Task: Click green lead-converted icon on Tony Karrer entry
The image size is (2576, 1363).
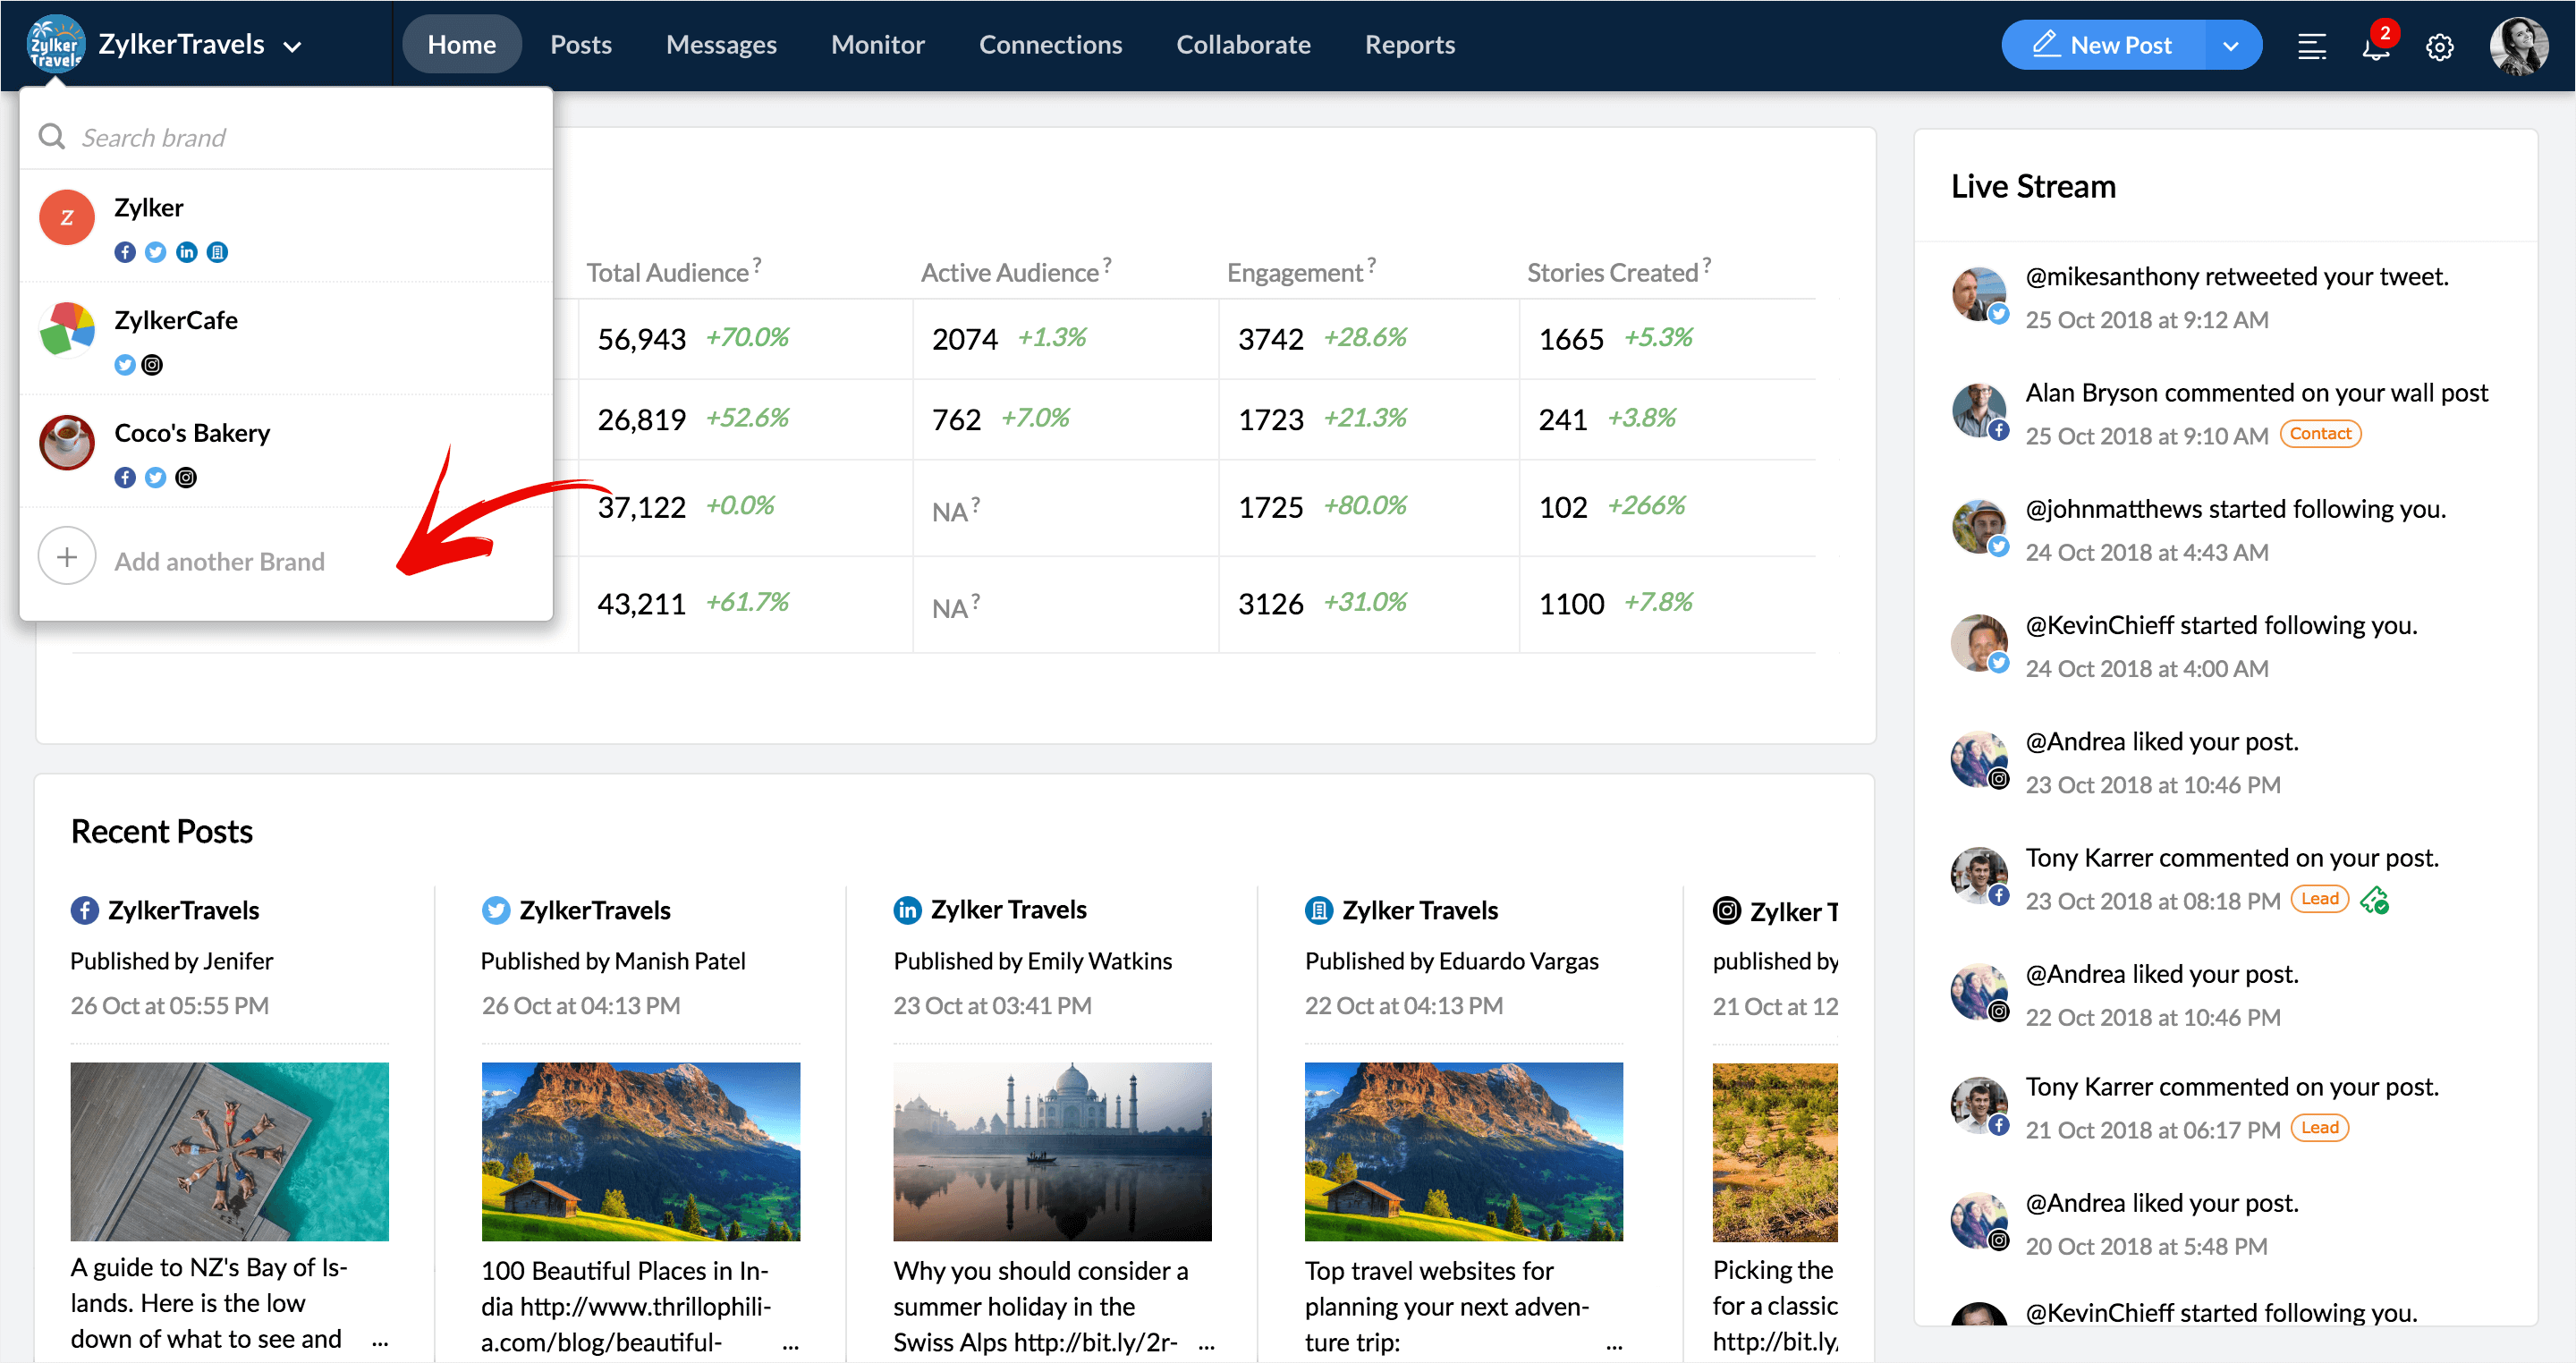Action: click(x=2374, y=901)
